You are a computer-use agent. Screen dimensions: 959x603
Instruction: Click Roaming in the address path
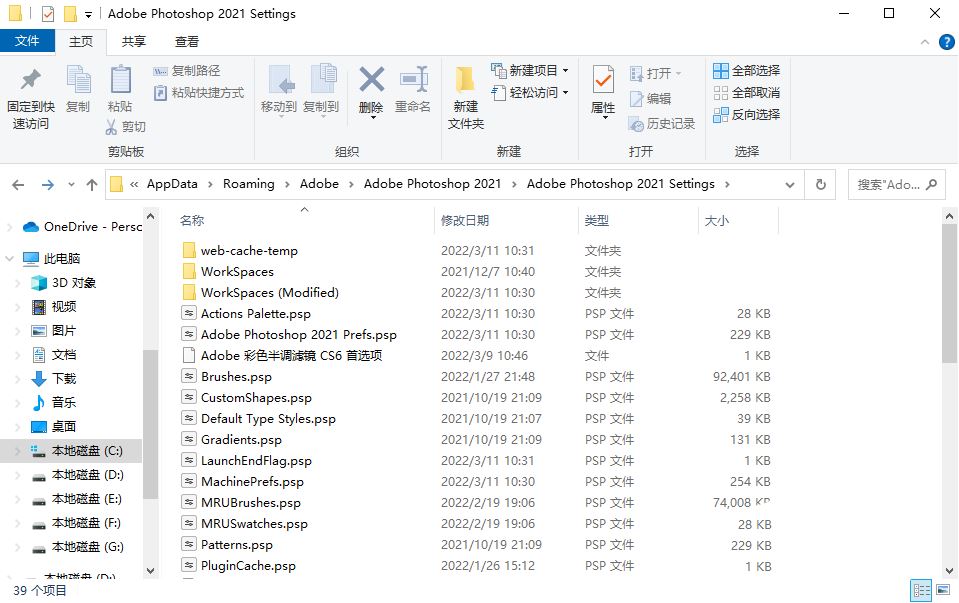click(x=248, y=184)
